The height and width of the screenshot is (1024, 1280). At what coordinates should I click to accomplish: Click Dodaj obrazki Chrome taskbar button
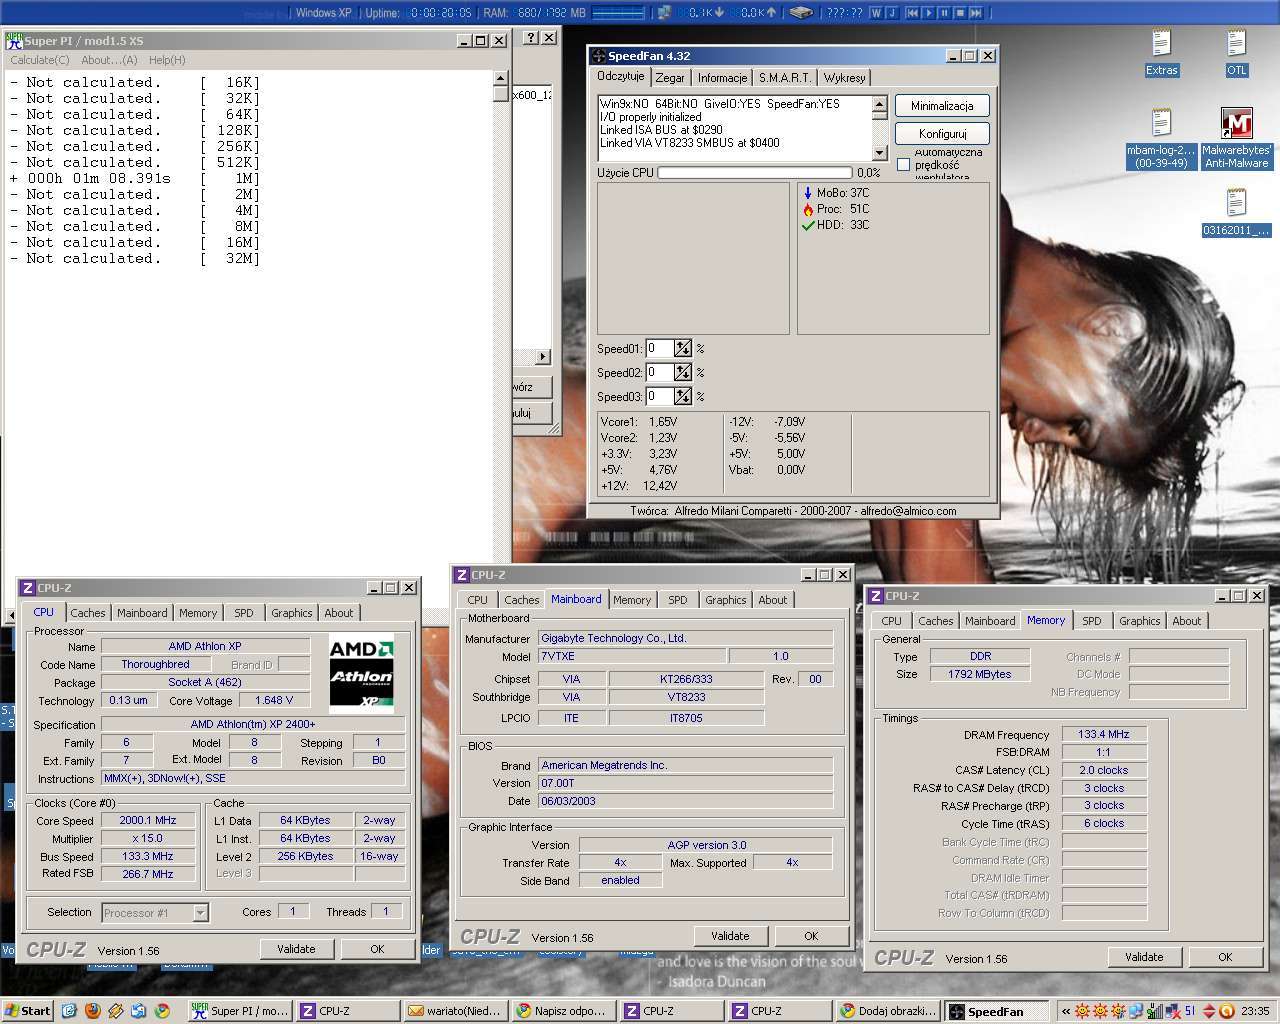tap(888, 1011)
